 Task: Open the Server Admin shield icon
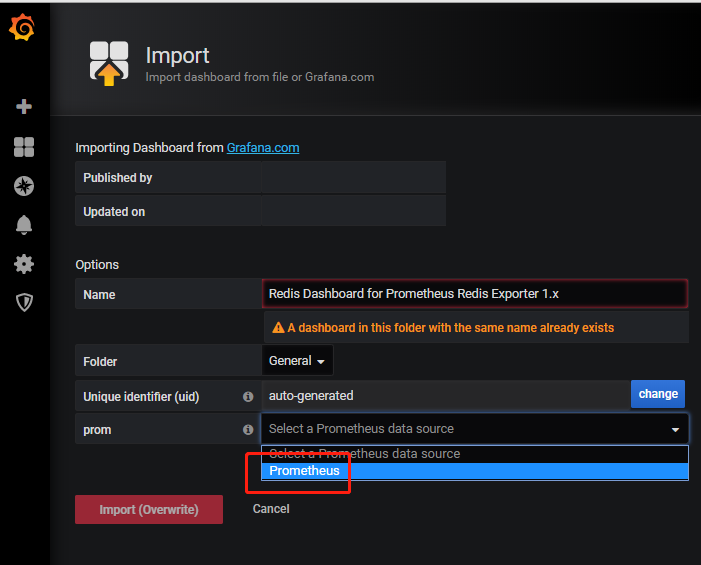point(24,303)
